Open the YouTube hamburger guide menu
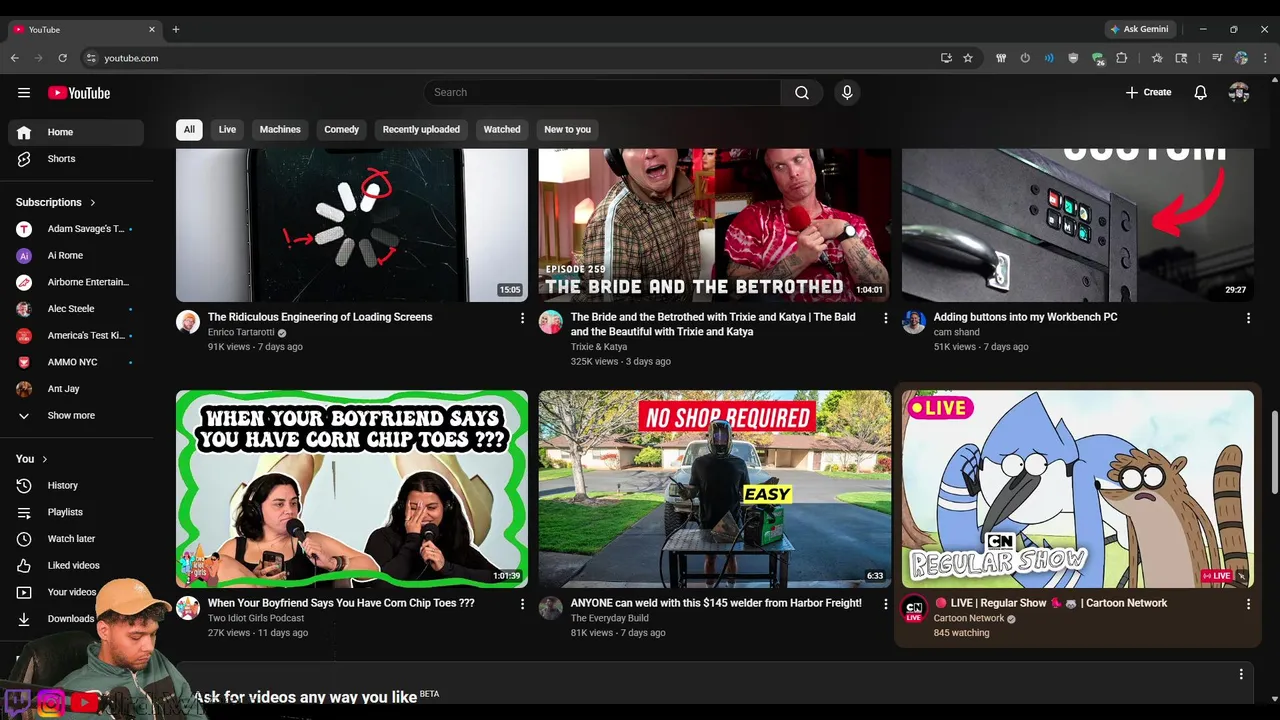1280x720 pixels. click(24, 93)
